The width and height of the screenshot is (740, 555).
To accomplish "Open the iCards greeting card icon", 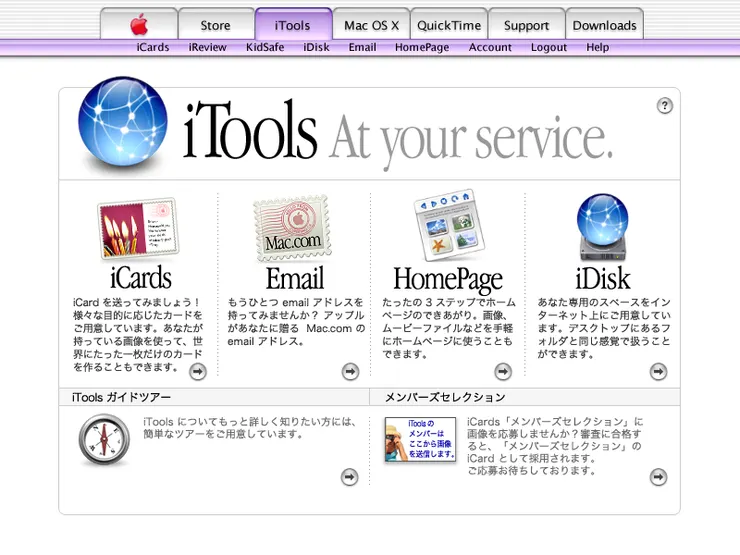I will tap(138, 228).
